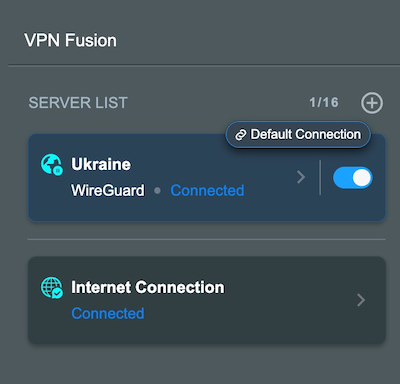Click the Internet Connection title

148,287
